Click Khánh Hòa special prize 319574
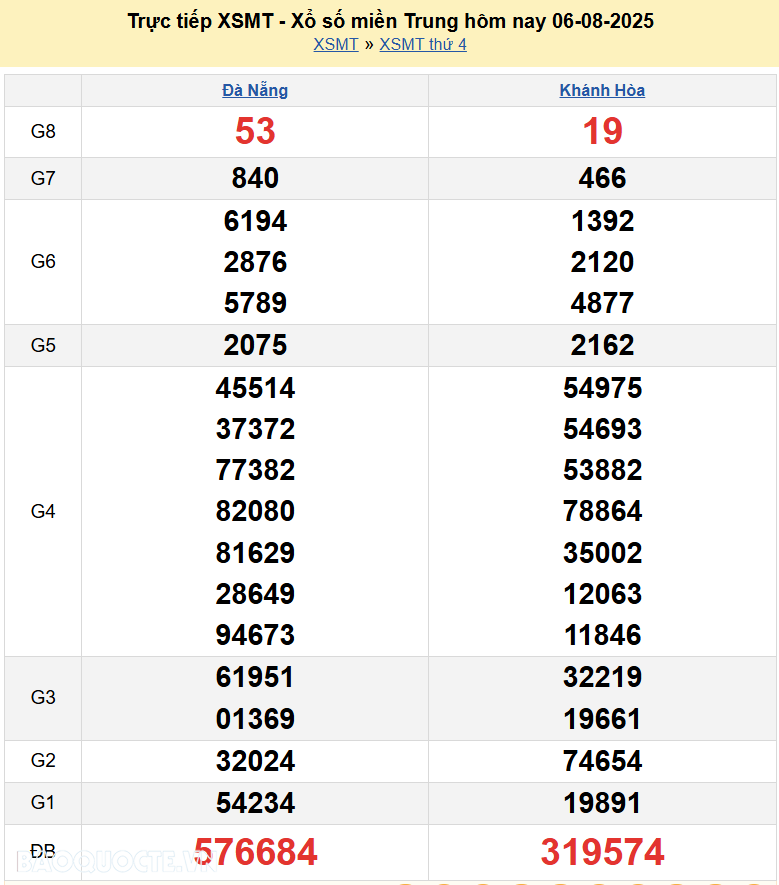 pos(602,852)
